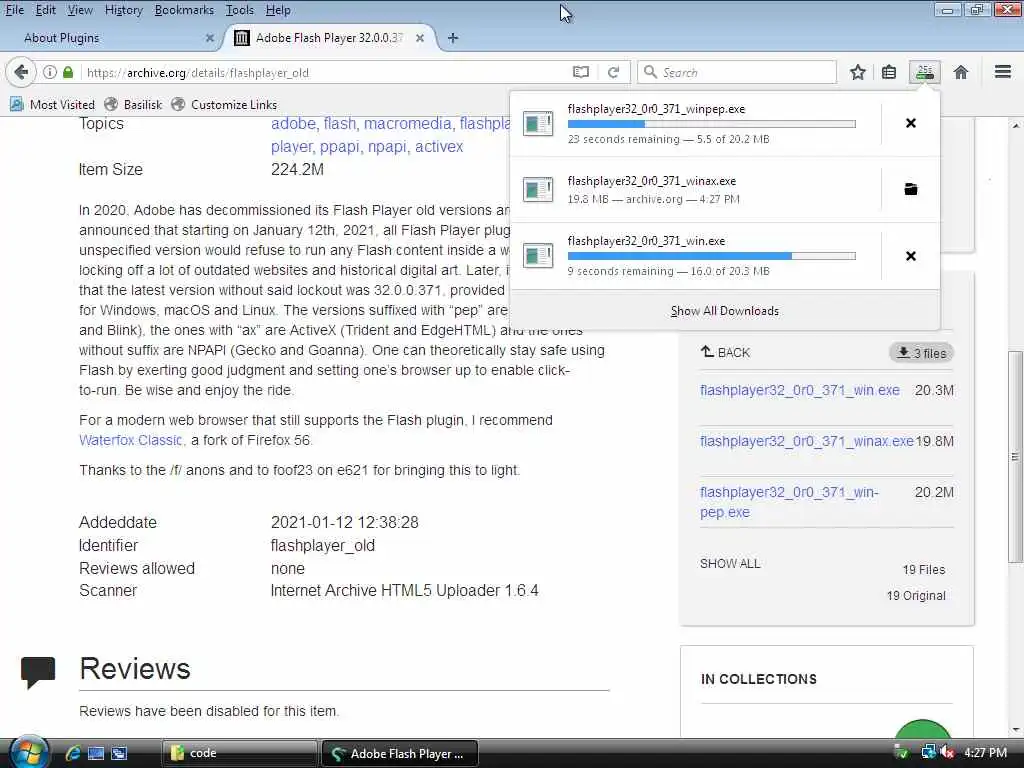
Task: Launch Internet Explorer from quick launch
Action: [72, 754]
